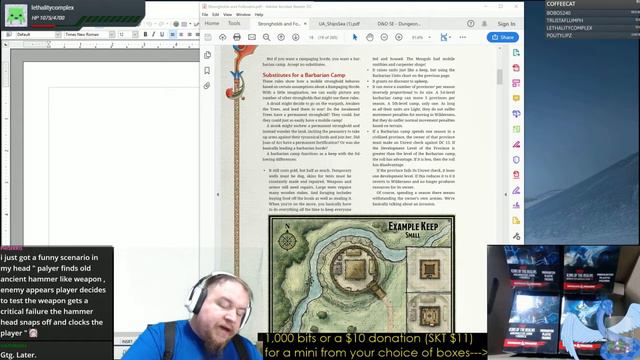
Task: Toggle Underline in the word processor toolbar
Action: pyautogui.click(x=162, y=35)
